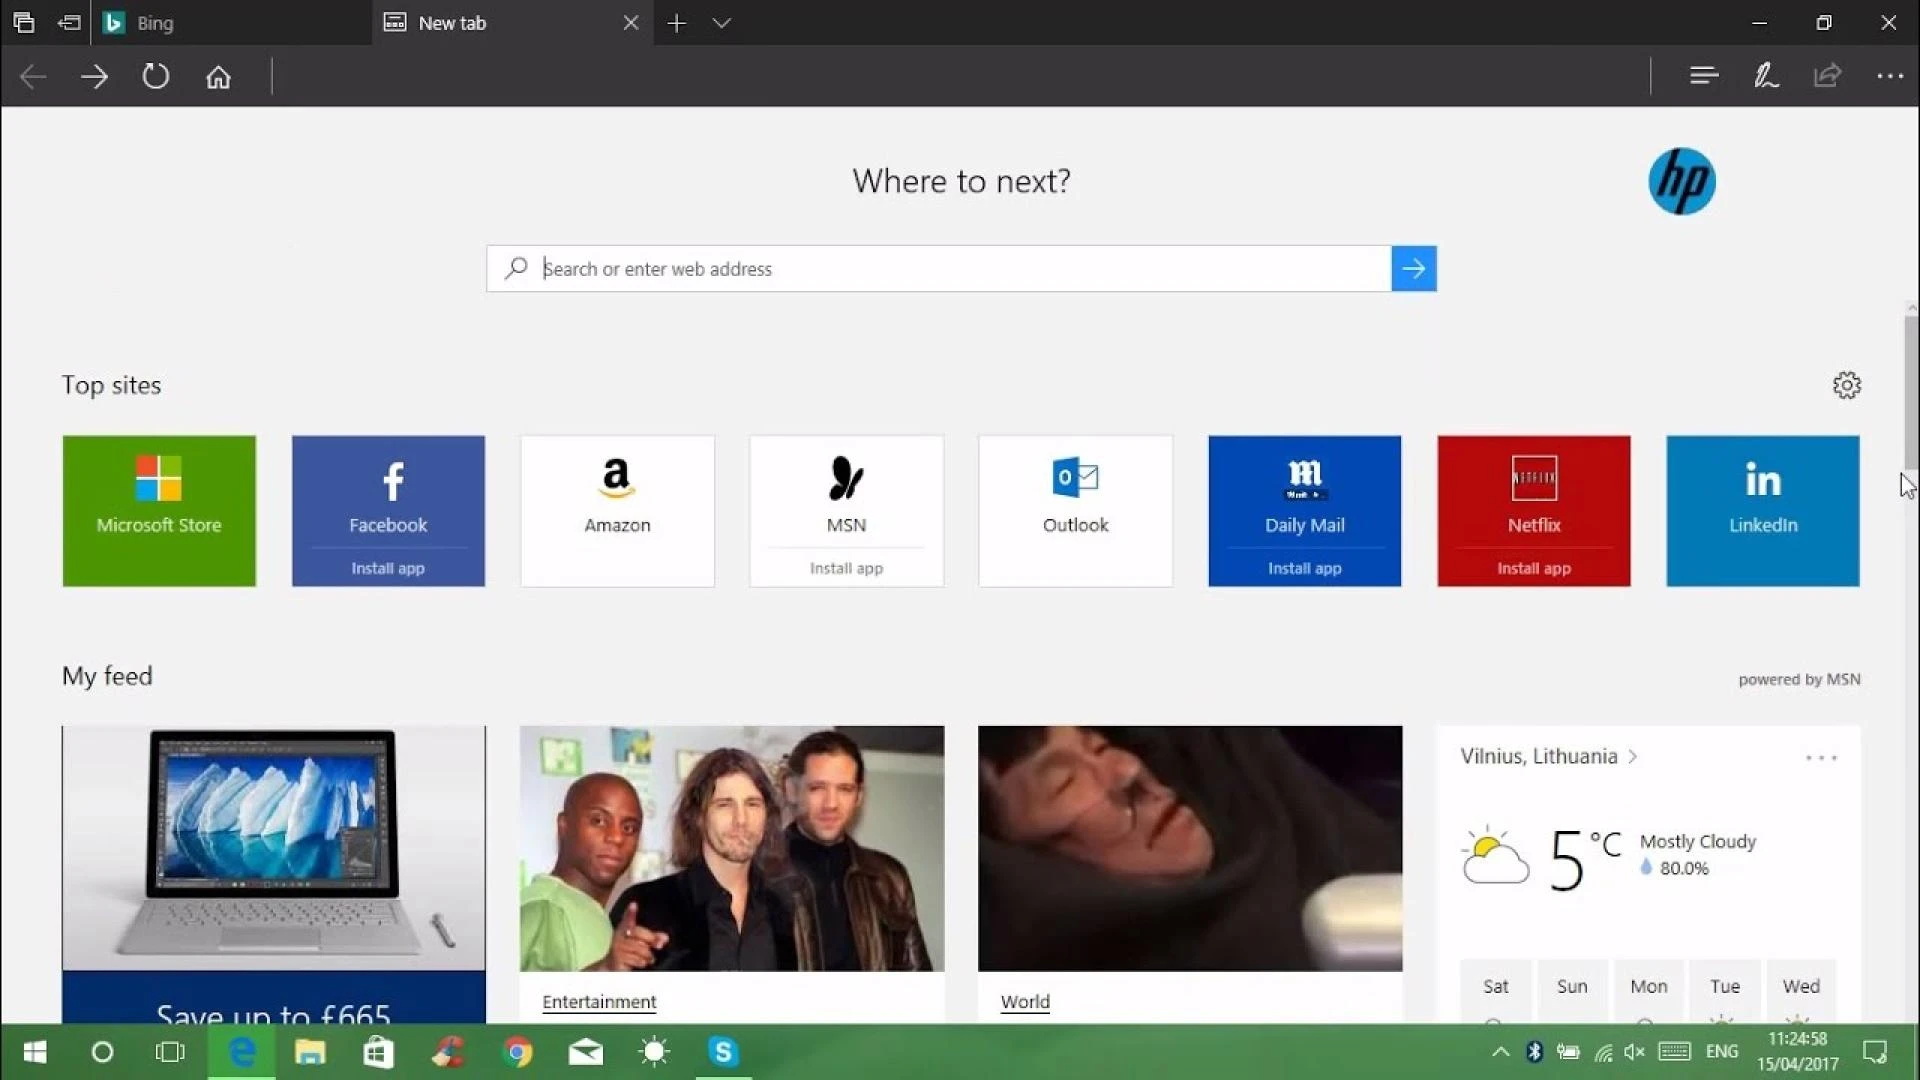Open the Hub favorites icon

(x=1703, y=76)
